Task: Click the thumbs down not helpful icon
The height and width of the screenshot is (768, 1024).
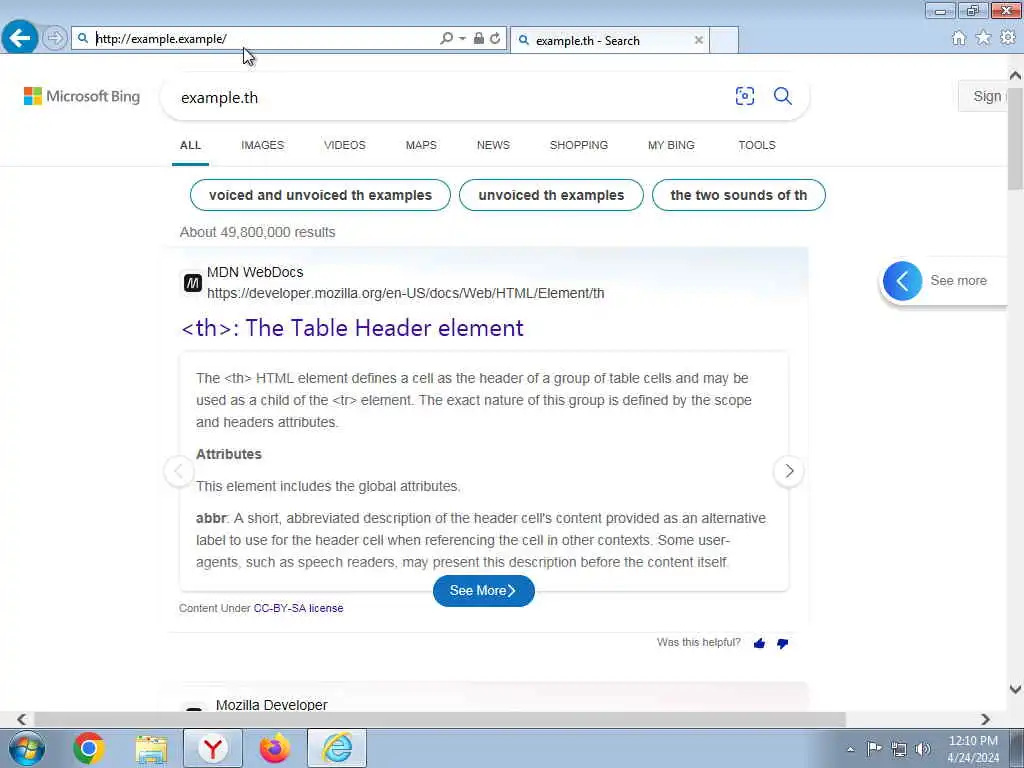Action: pyautogui.click(x=782, y=643)
